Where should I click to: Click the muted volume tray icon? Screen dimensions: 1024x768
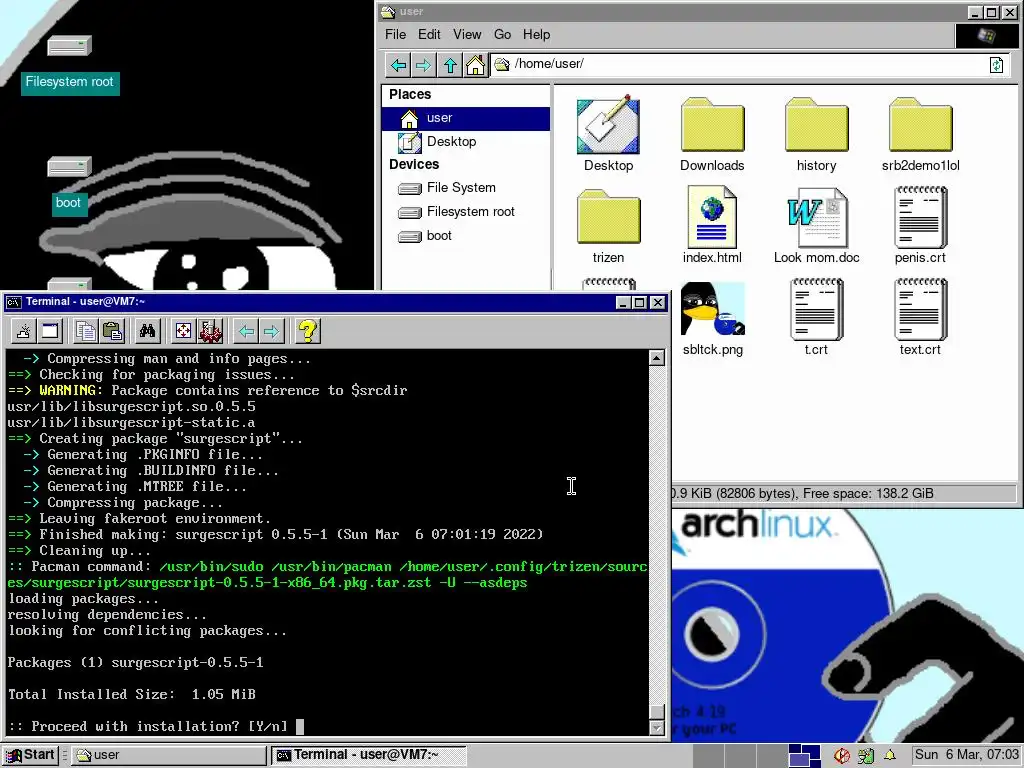842,756
